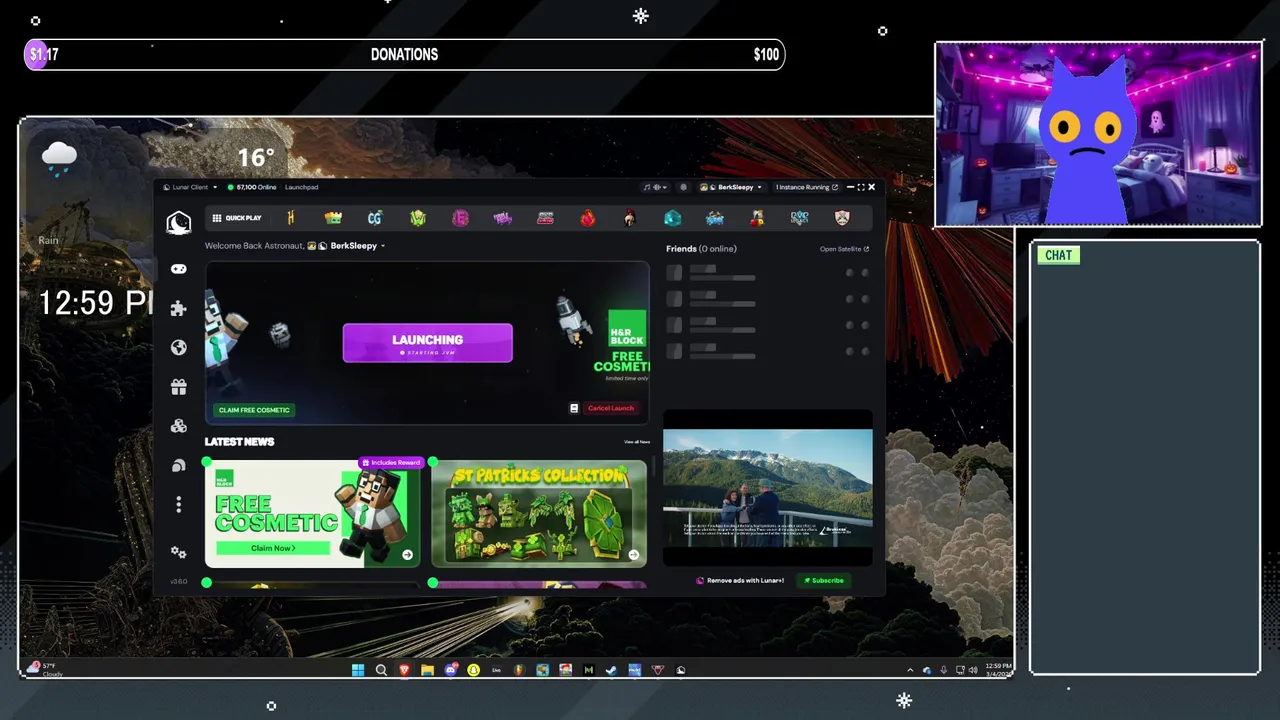Screen dimensions: 1280x720
Task: Select the shield crest Quick Play server
Action: pyautogui.click(x=841, y=218)
